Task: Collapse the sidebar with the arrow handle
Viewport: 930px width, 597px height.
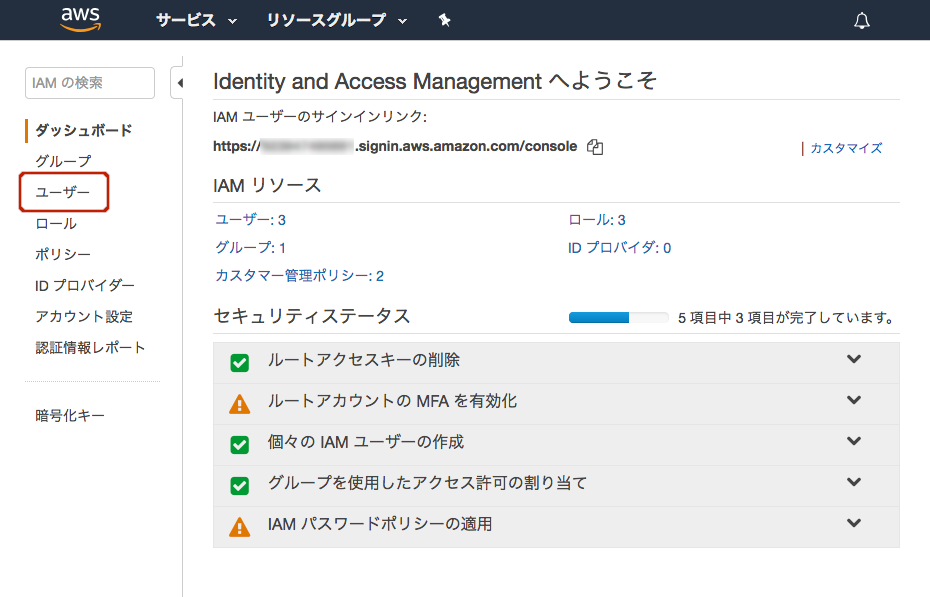Action: [x=178, y=82]
